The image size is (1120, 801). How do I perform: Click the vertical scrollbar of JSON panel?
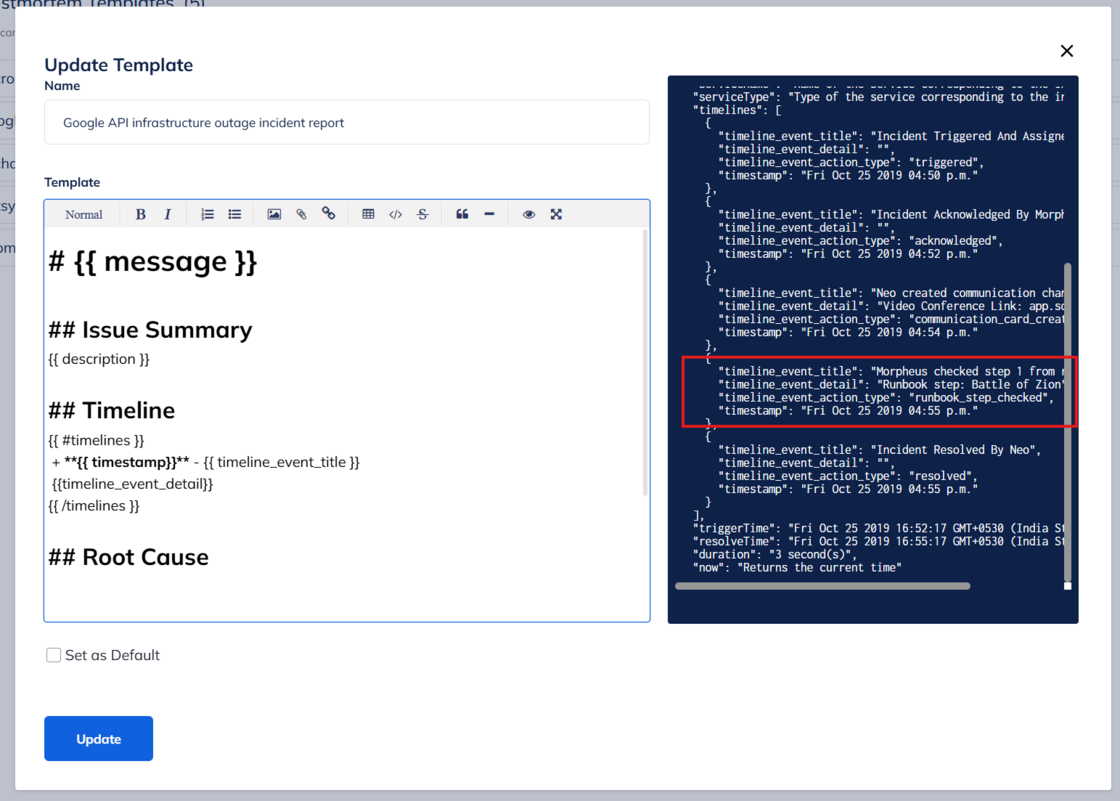[x=1068, y=422]
